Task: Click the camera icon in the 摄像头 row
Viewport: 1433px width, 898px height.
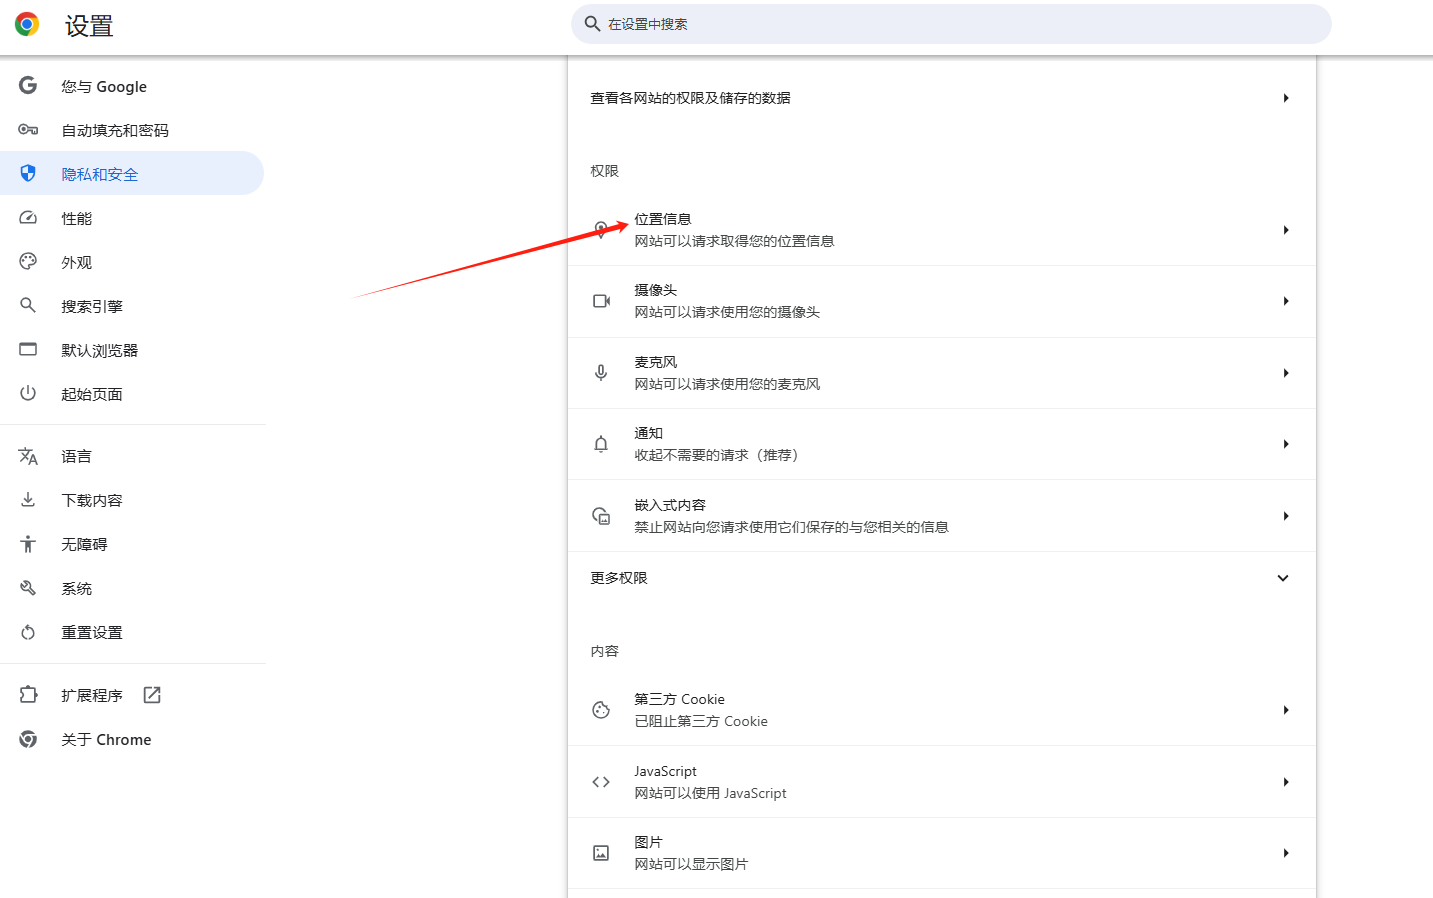Action: point(601,301)
